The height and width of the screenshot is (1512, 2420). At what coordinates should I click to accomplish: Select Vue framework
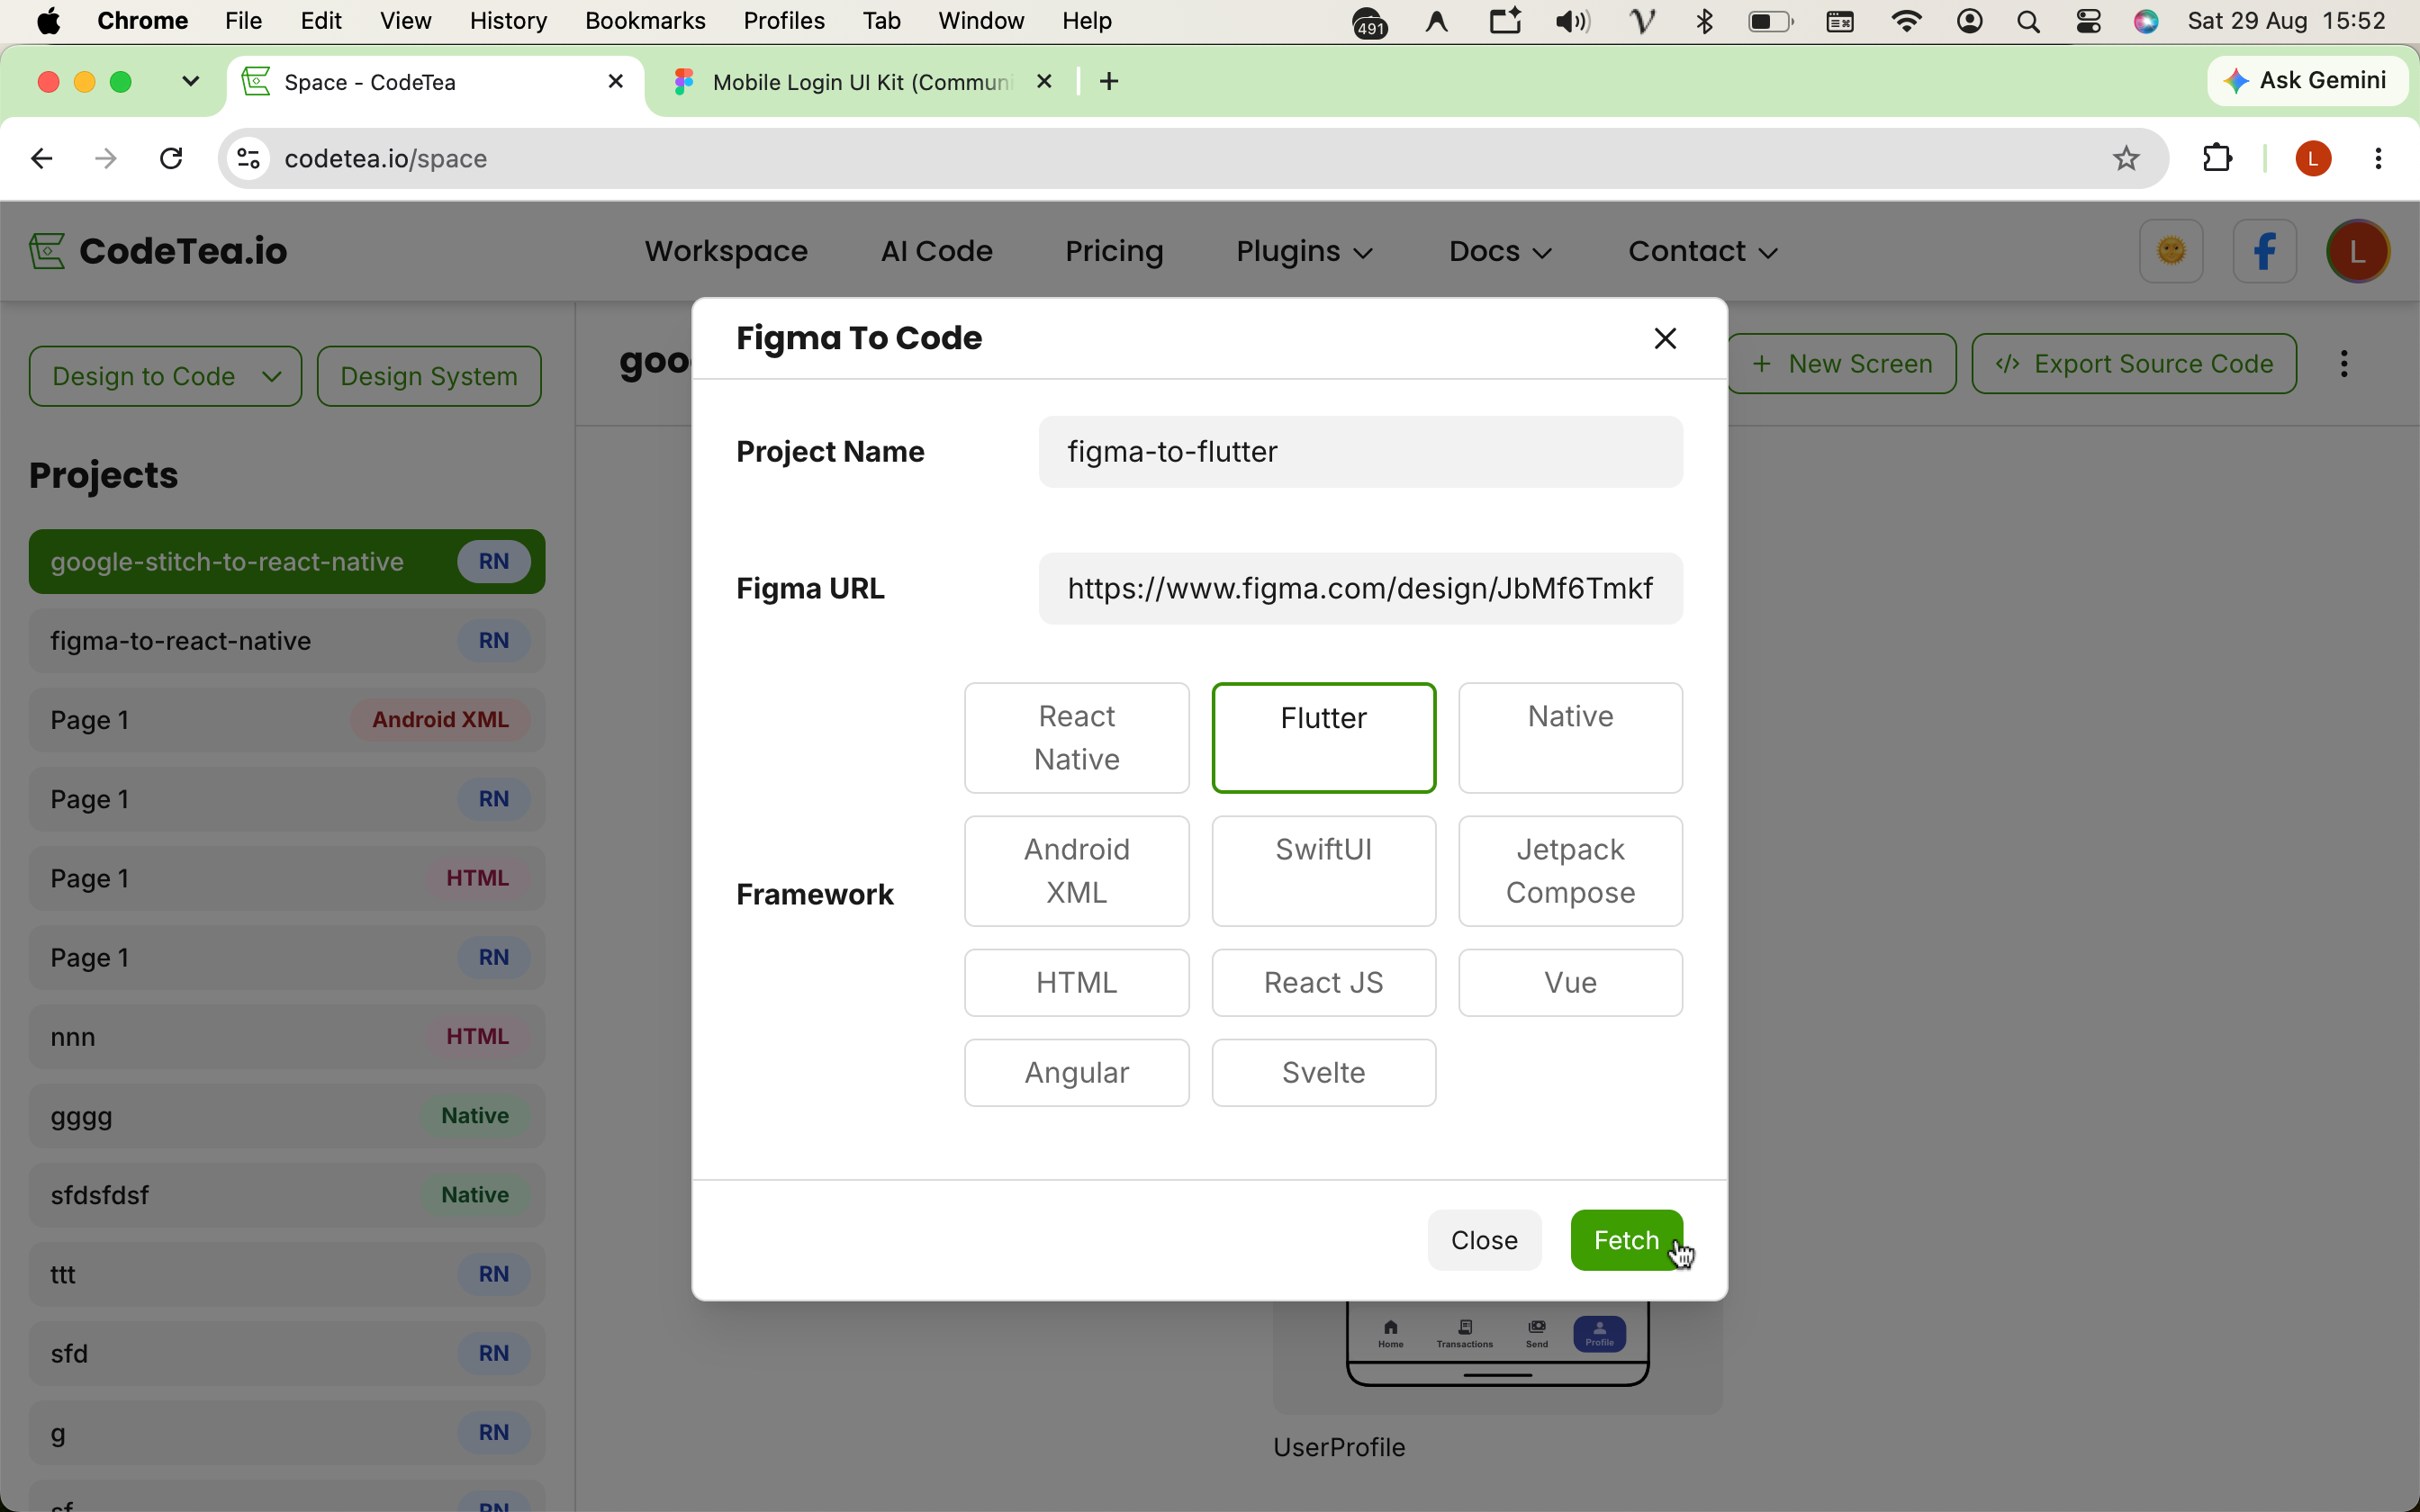pos(1570,983)
